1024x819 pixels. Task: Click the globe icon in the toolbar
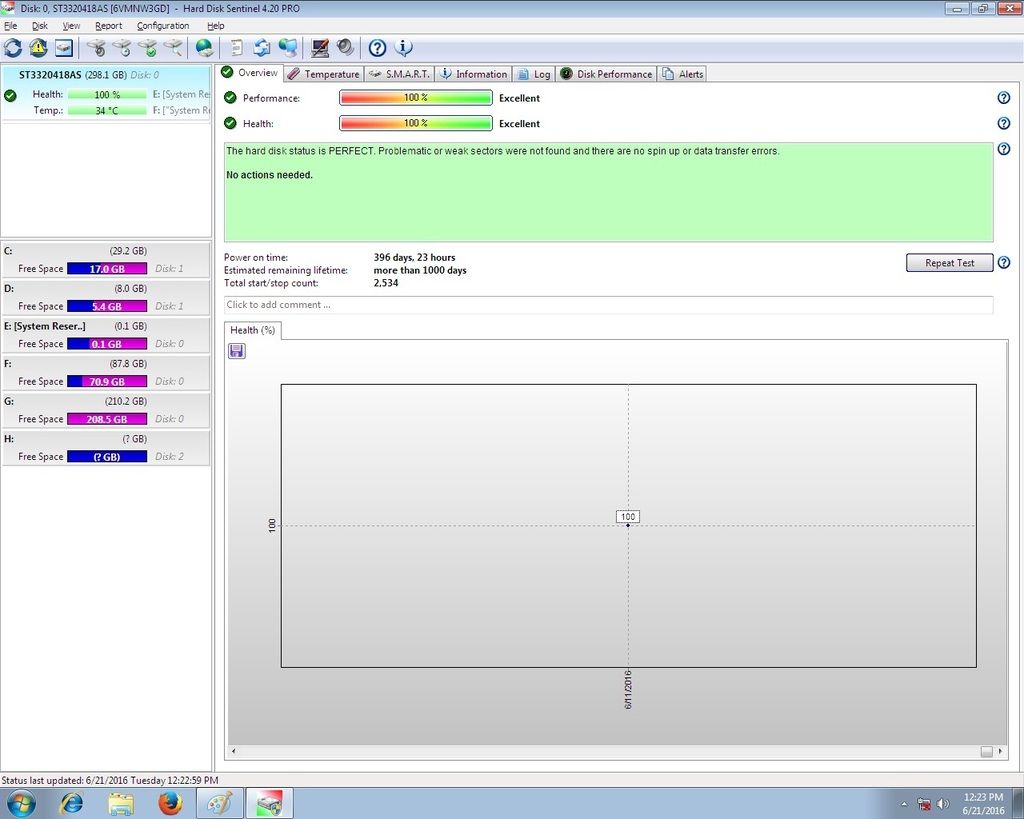[x=204, y=48]
